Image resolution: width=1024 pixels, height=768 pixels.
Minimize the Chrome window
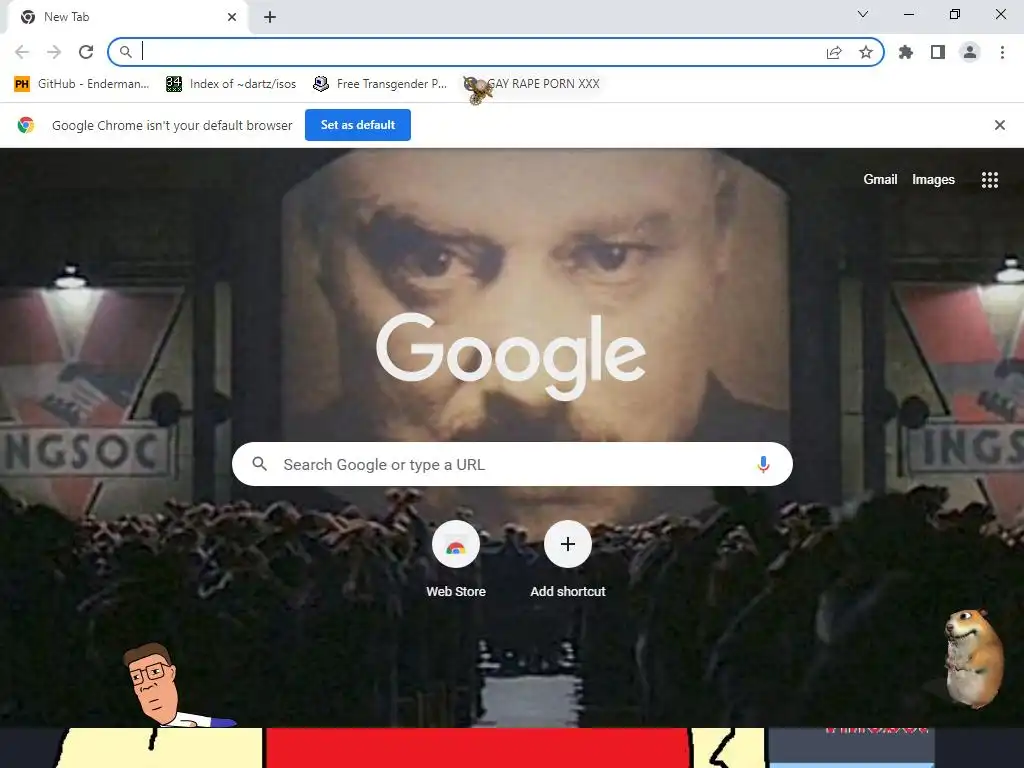click(x=908, y=14)
